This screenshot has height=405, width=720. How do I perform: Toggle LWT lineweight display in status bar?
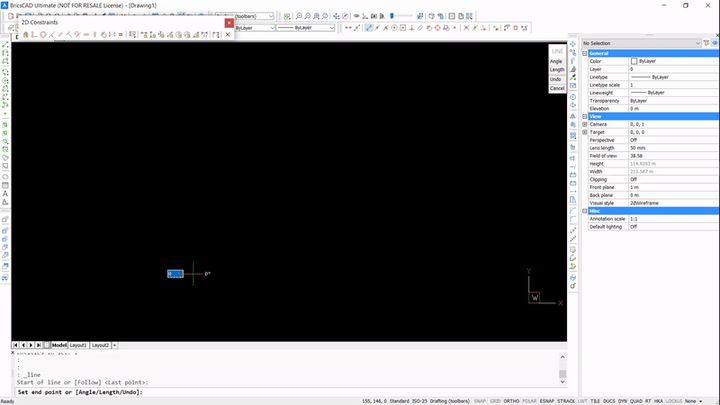point(582,401)
